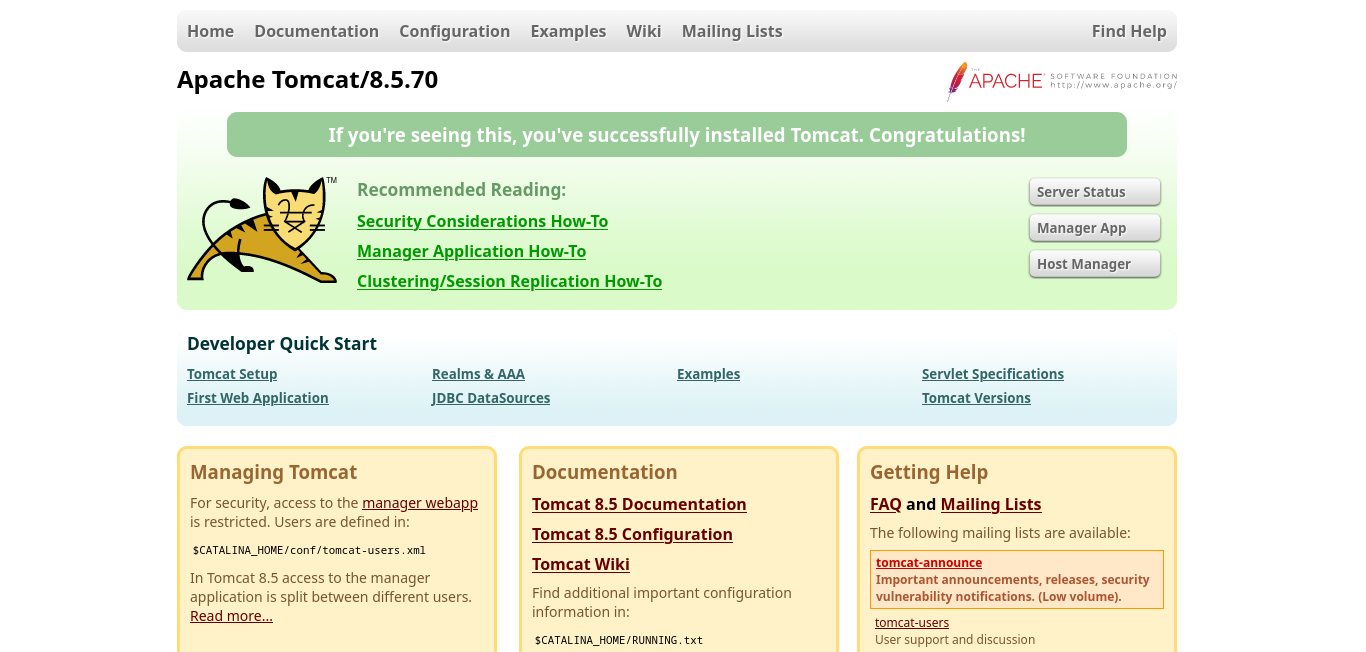This screenshot has width=1366, height=652.
Task: Open the Tomcat 8.5 Configuration link
Action: pos(632,534)
